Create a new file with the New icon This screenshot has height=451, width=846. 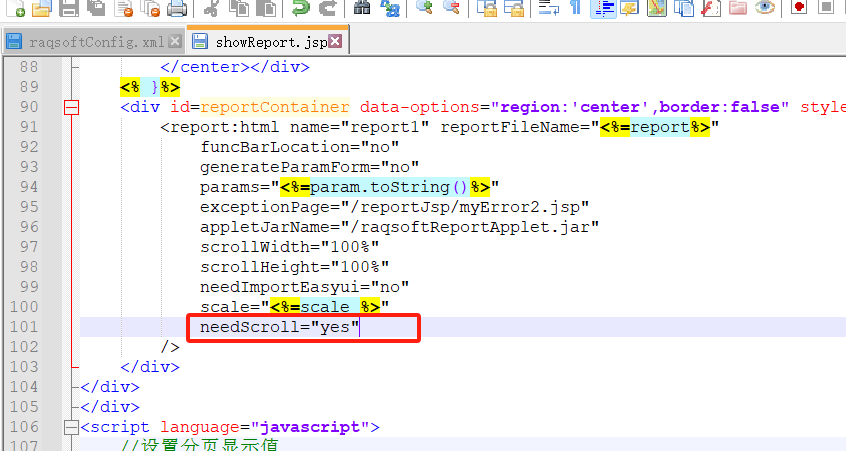(x=15, y=8)
